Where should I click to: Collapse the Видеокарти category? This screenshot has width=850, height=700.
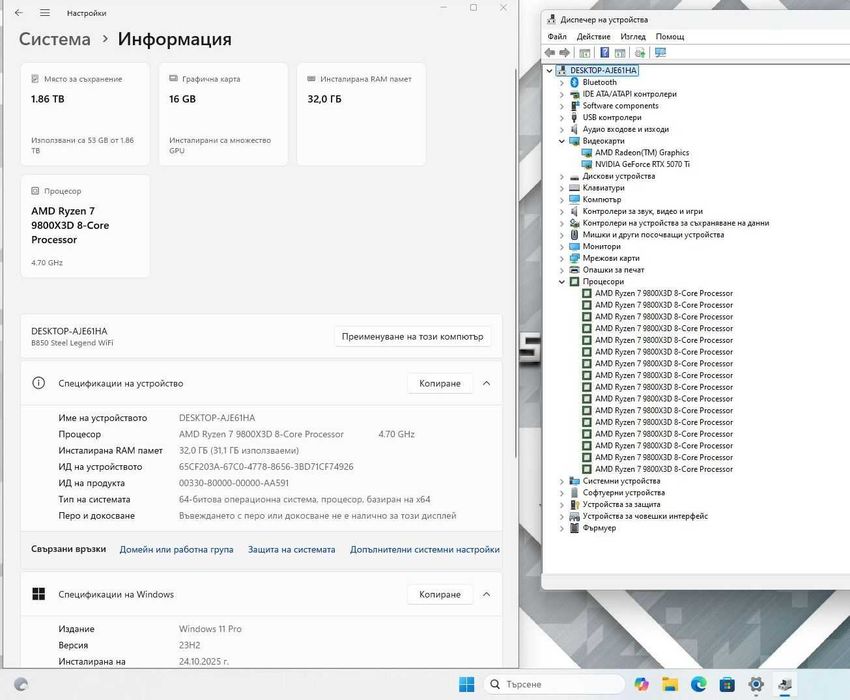tap(562, 141)
